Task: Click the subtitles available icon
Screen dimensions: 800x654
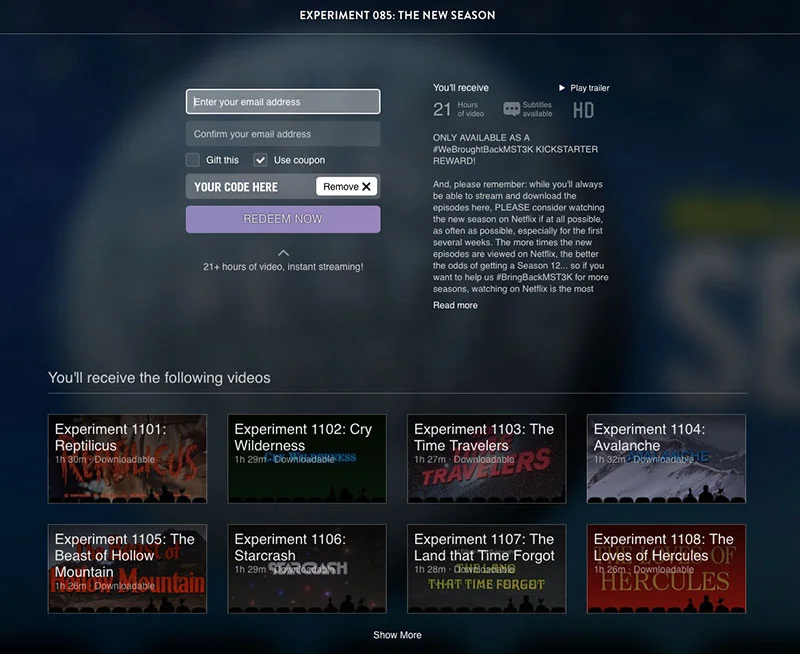Action: [511, 109]
